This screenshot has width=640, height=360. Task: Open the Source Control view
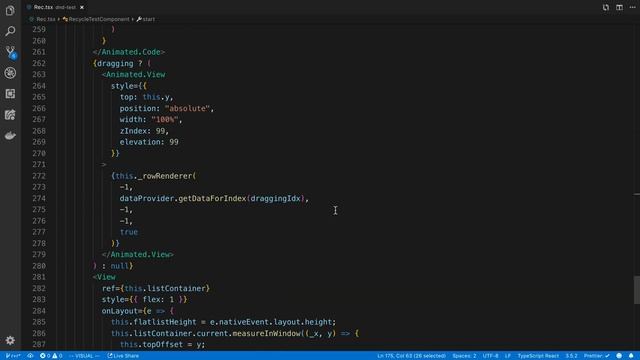point(10,52)
